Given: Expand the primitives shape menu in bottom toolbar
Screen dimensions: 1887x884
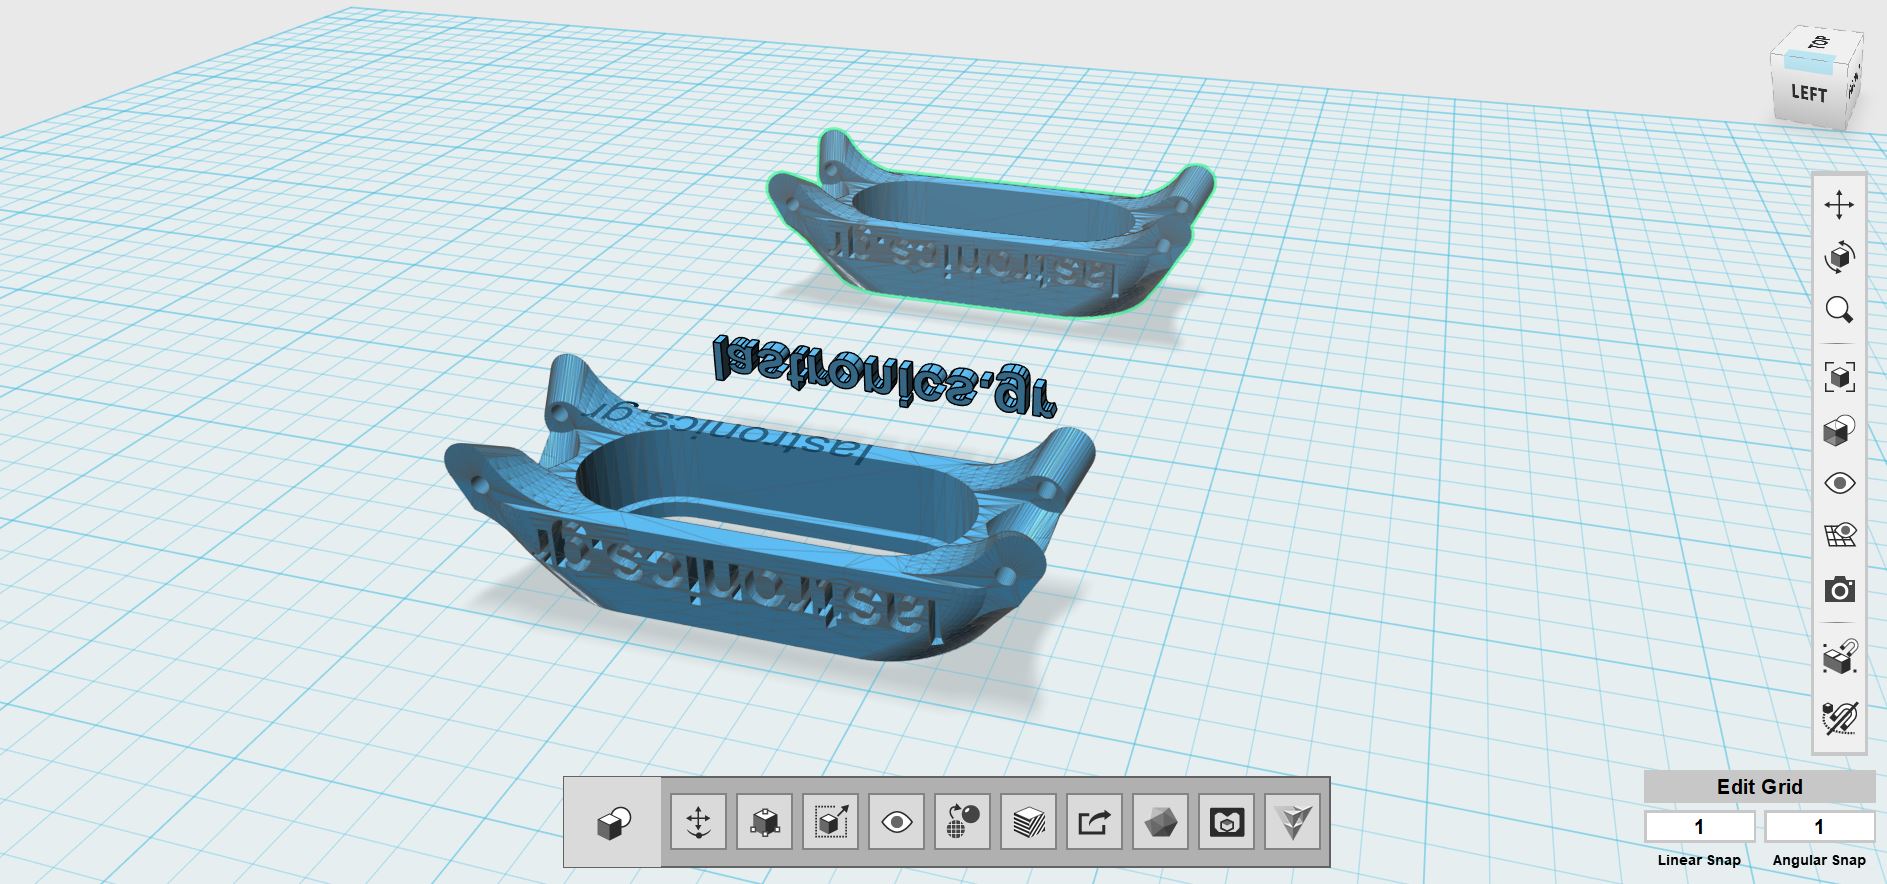Looking at the screenshot, I should (x=612, y=822).
